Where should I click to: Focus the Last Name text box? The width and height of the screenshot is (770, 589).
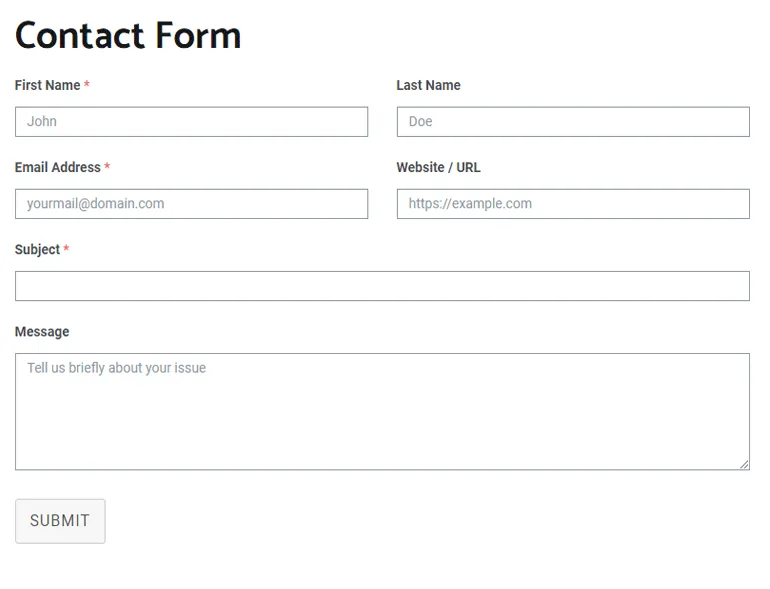[573, 122]
